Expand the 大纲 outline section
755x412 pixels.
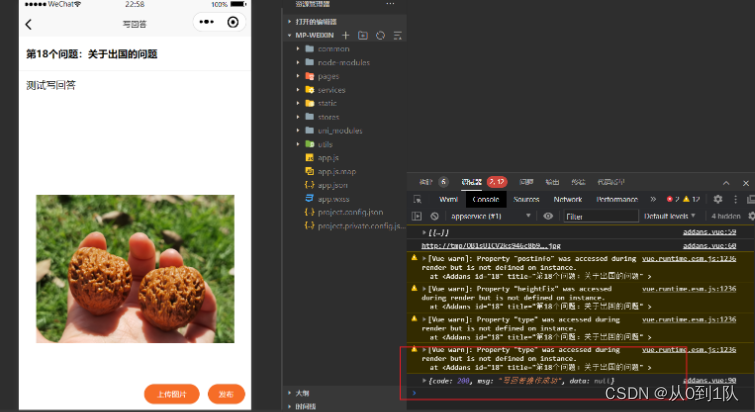tap(302, 393)
